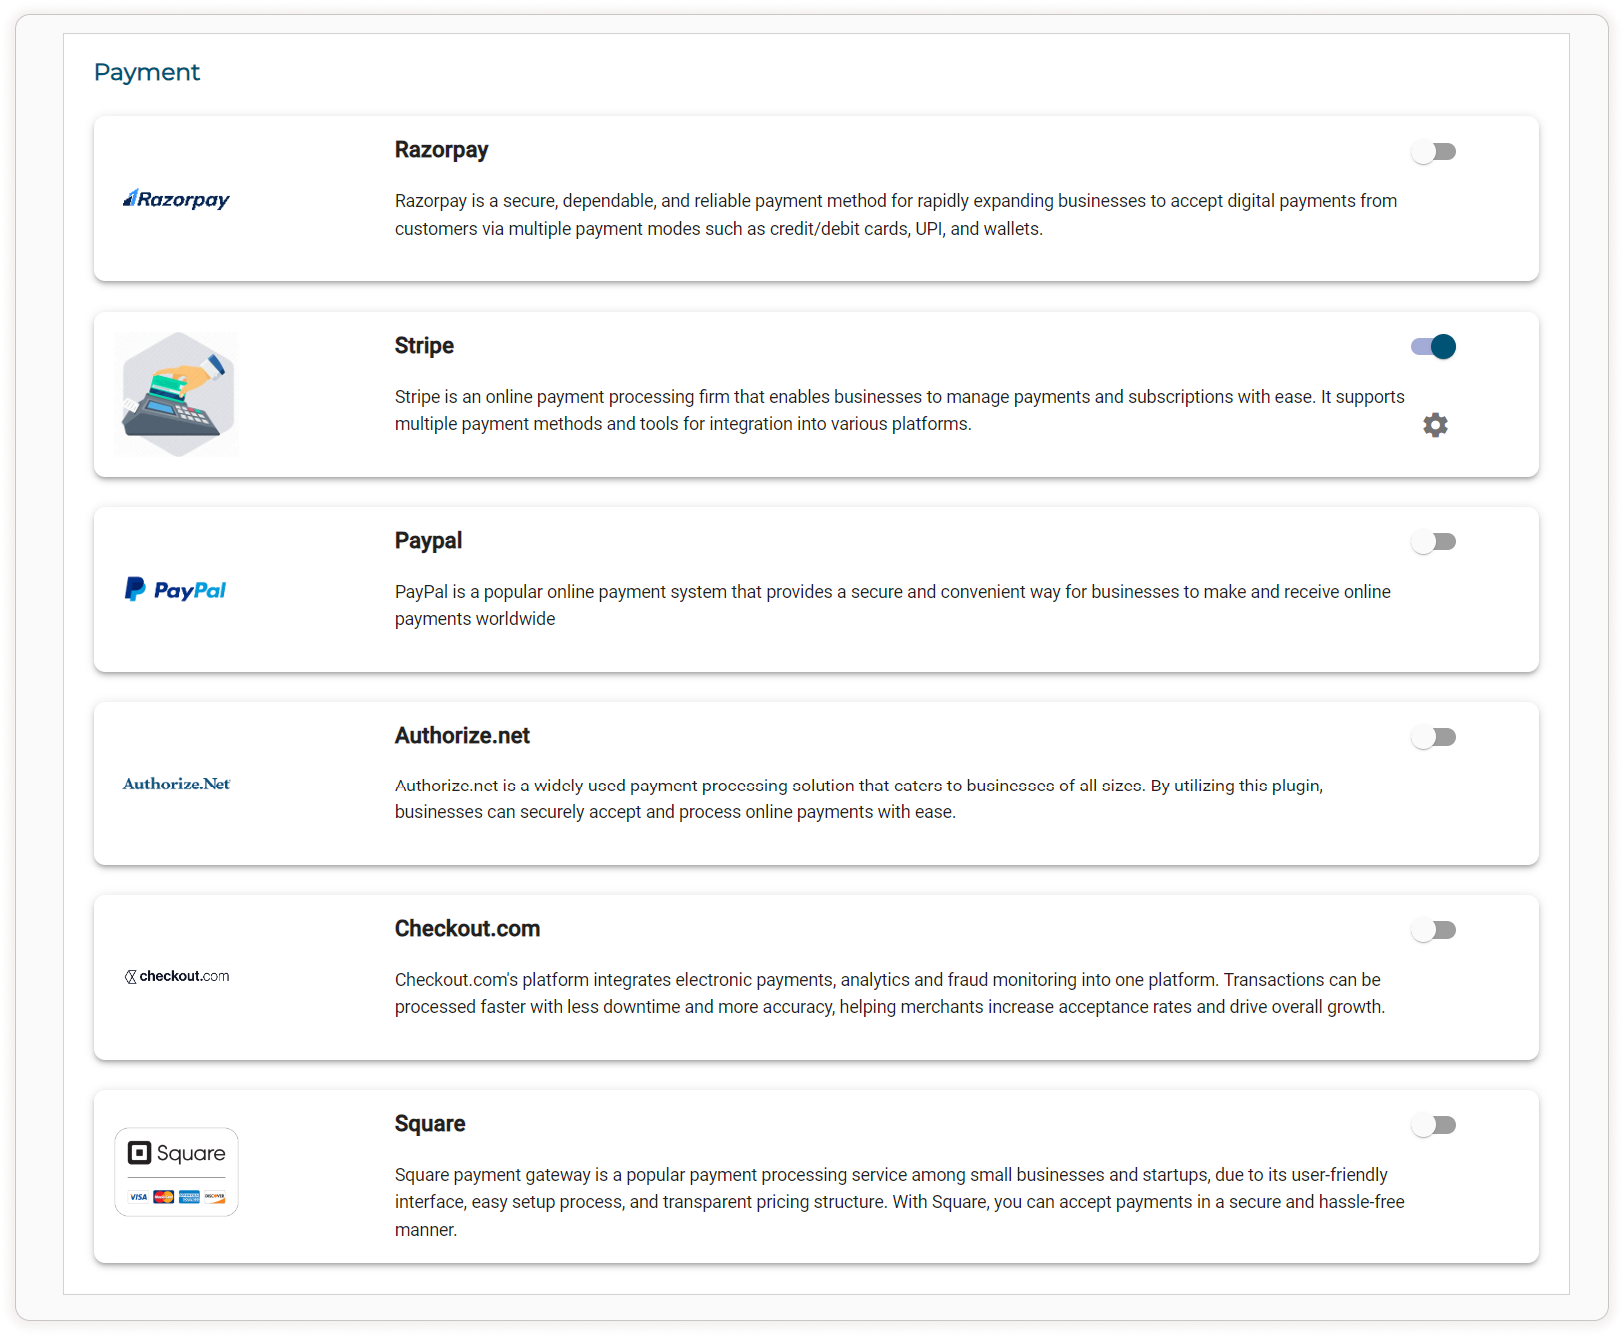This screenshot has height=1337, width=1624.
Task: Enable the Razorpay payment toggle
Action: (x=1433, y=152)
